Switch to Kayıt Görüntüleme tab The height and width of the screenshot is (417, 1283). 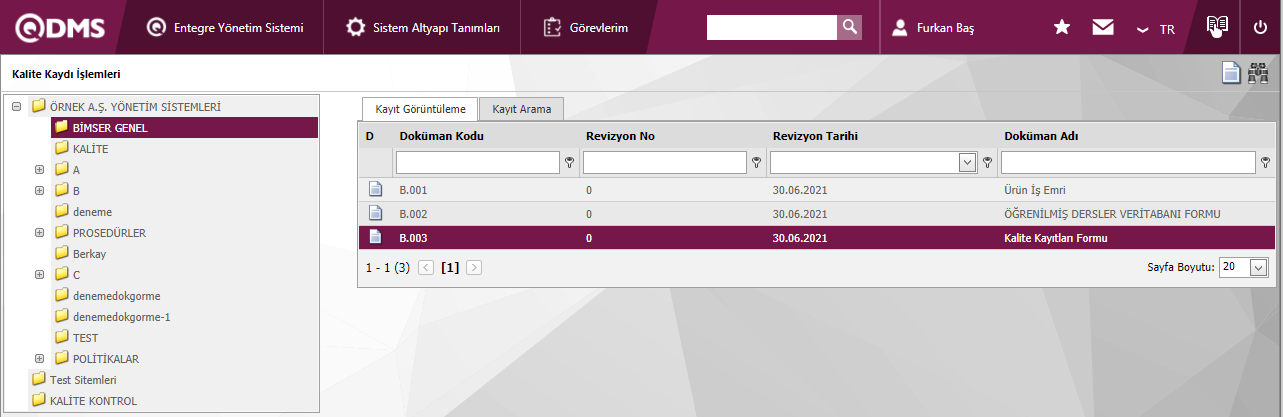420,108
